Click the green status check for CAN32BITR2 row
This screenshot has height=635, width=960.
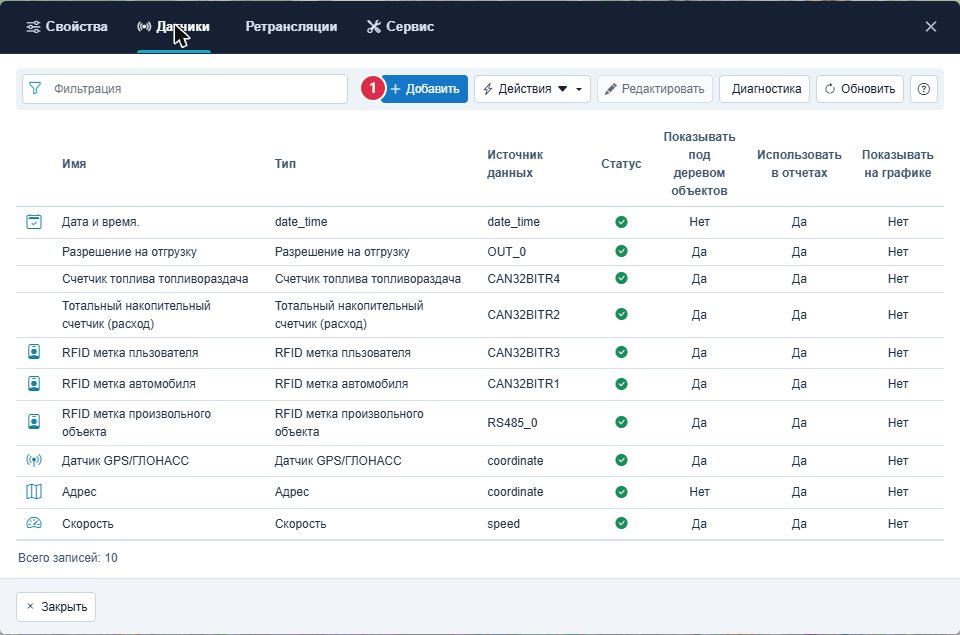[621, 314]
